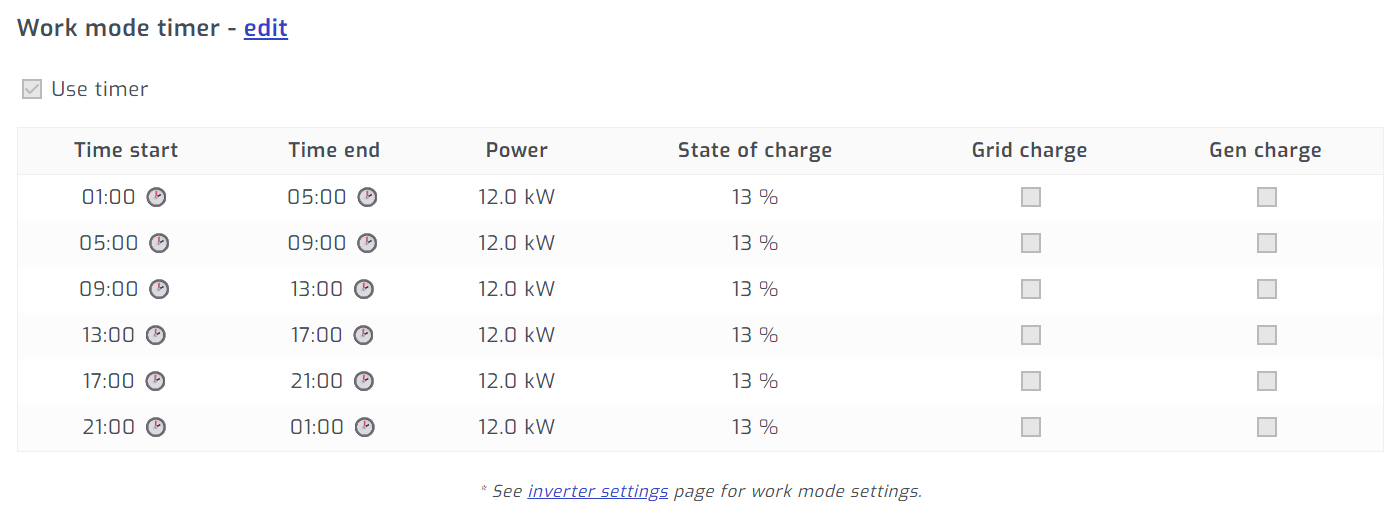Click the clock icon beside 05:00 end time in first row
This screenshot has width=1395, height=513.
coord(368,197)
